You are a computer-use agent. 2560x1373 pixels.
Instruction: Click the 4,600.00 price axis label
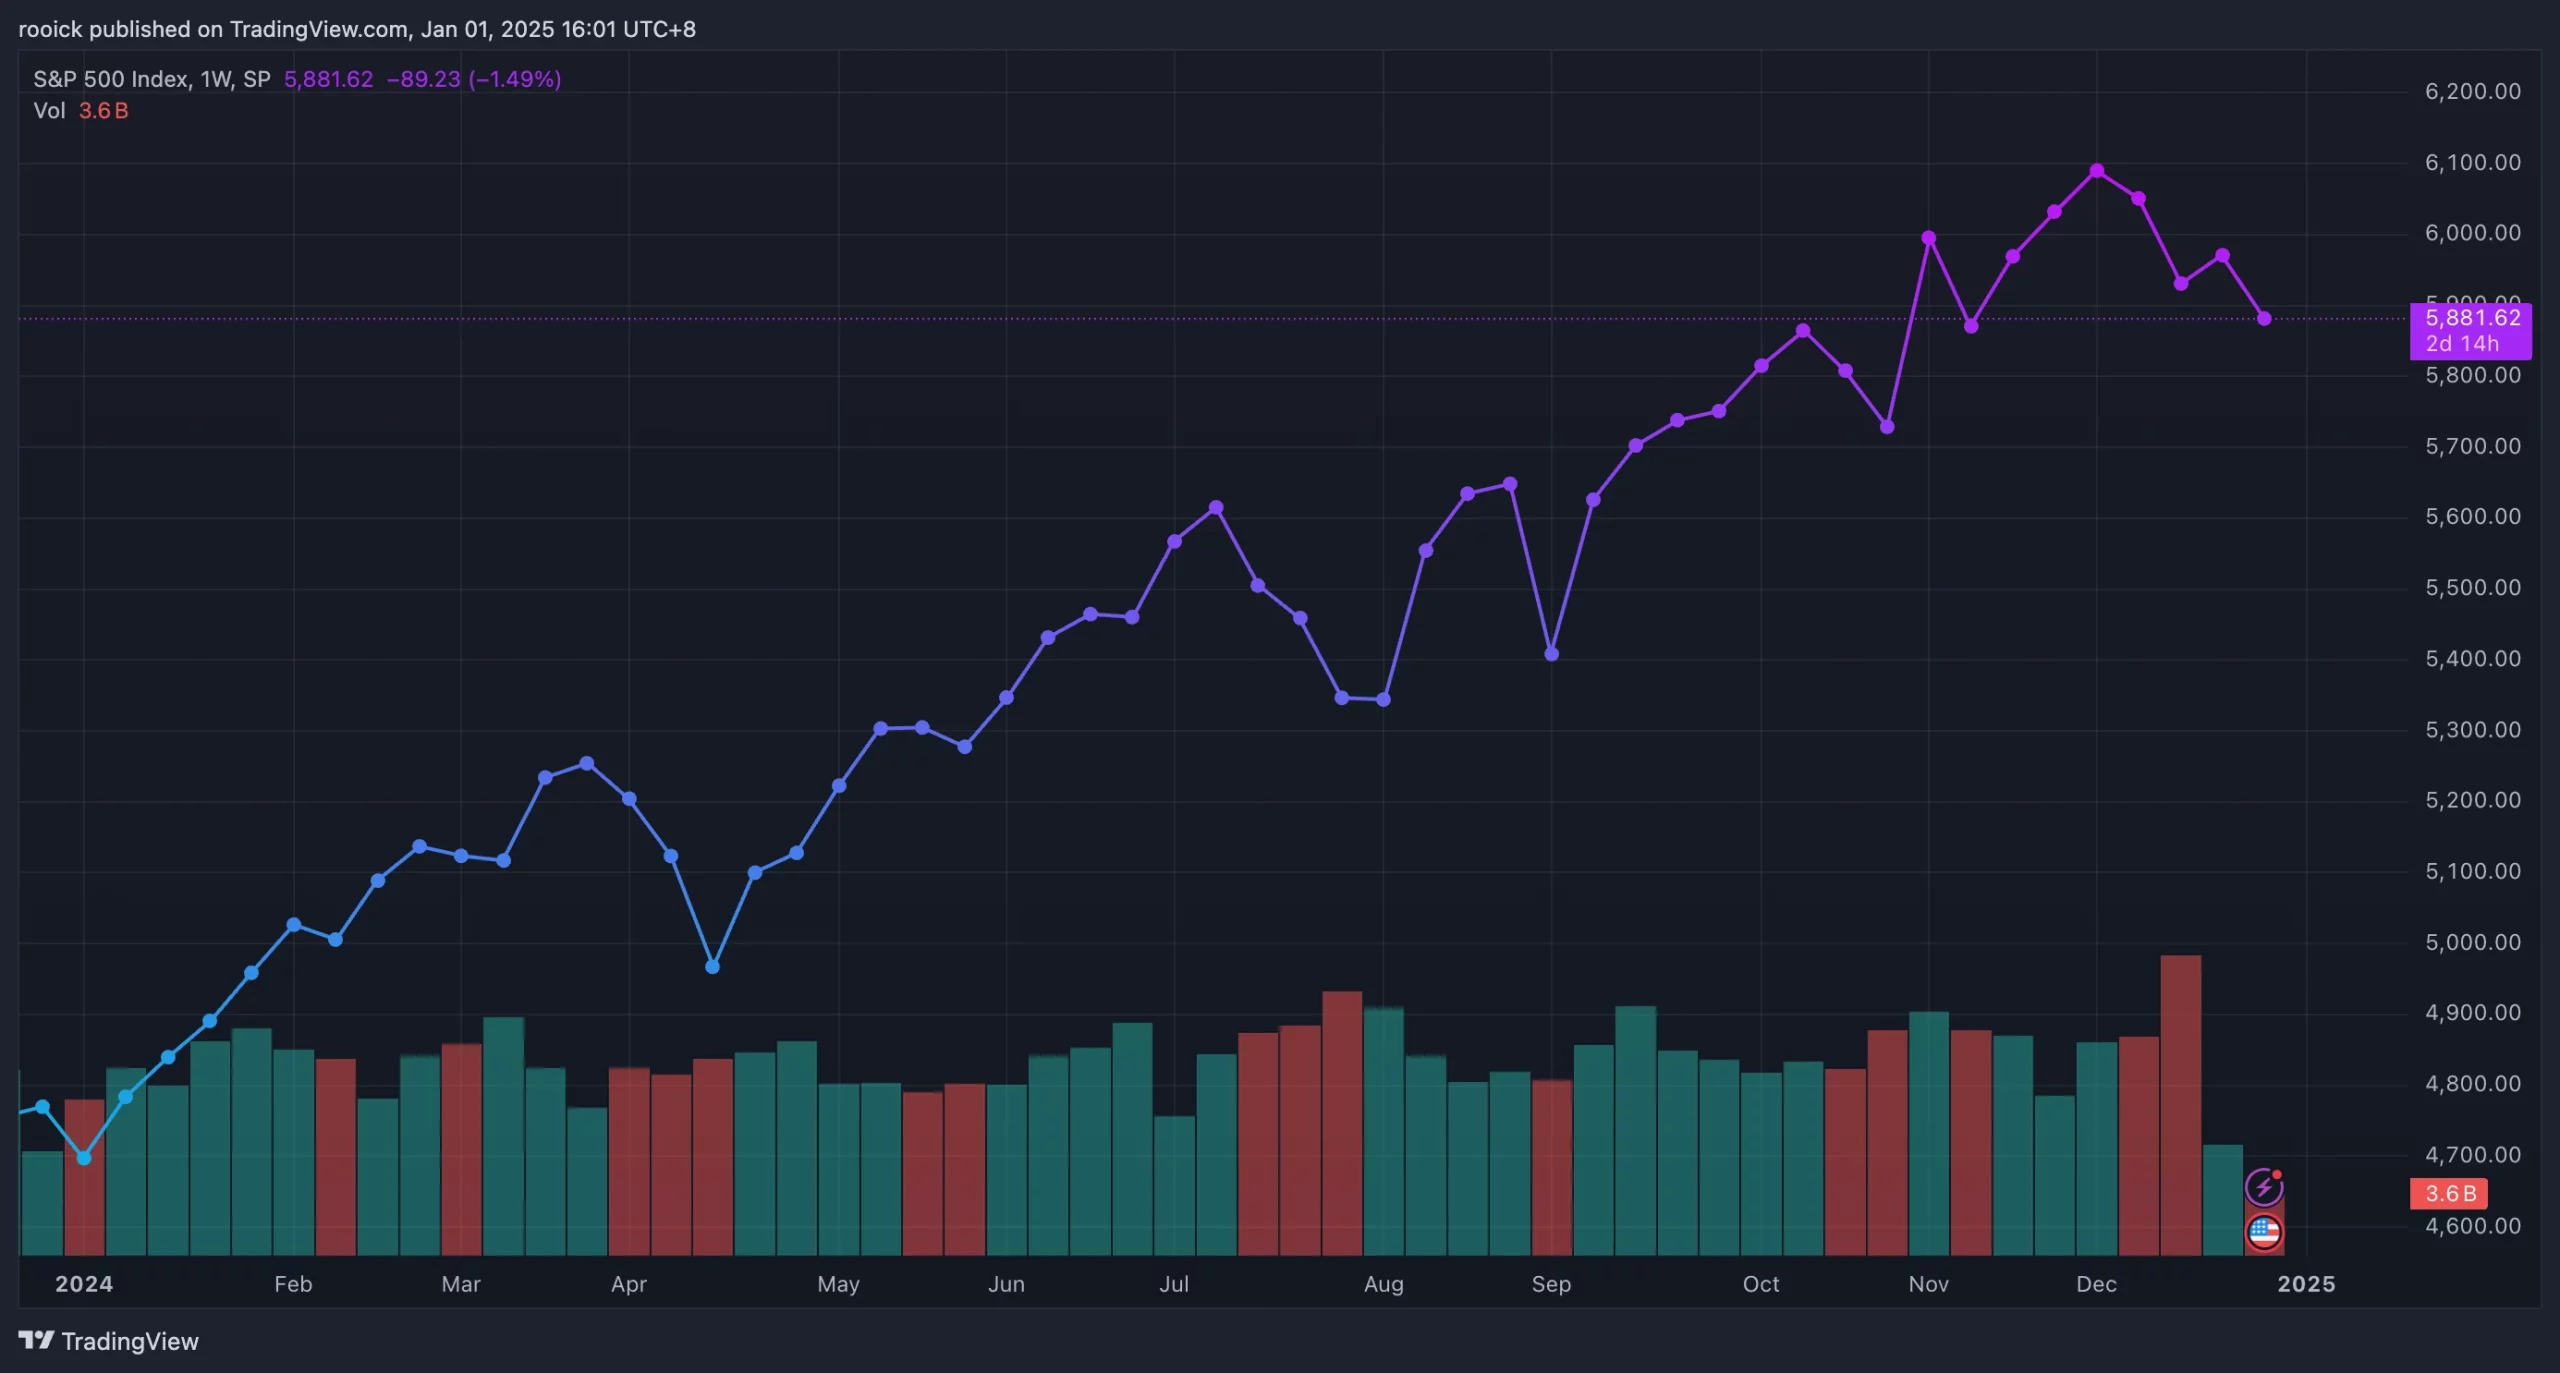(2473, 1226)
